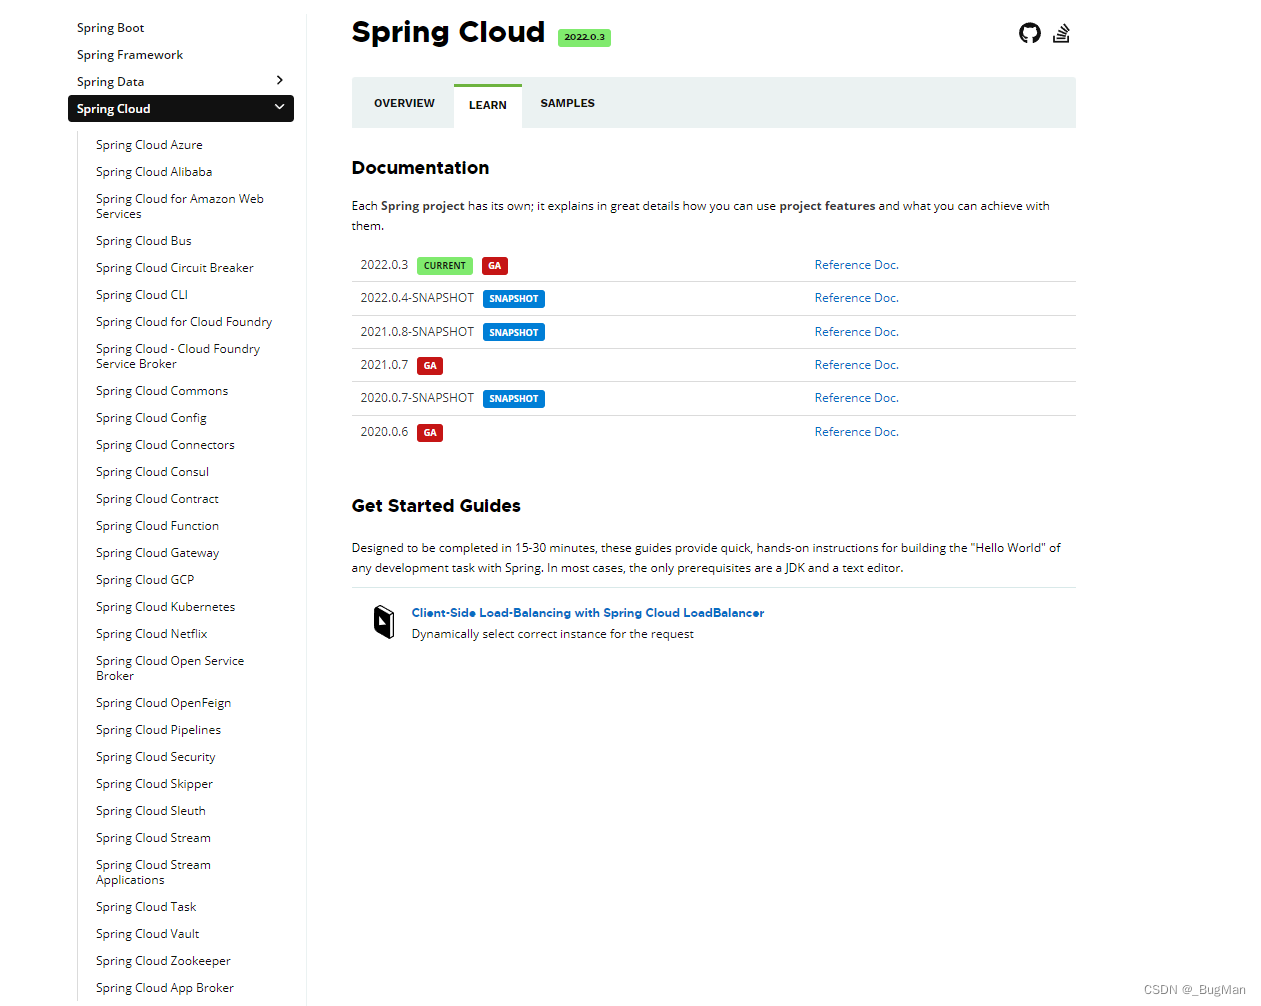Click the green 2022.0.3 version badge
The image size is (1261, 1006).
584,37
